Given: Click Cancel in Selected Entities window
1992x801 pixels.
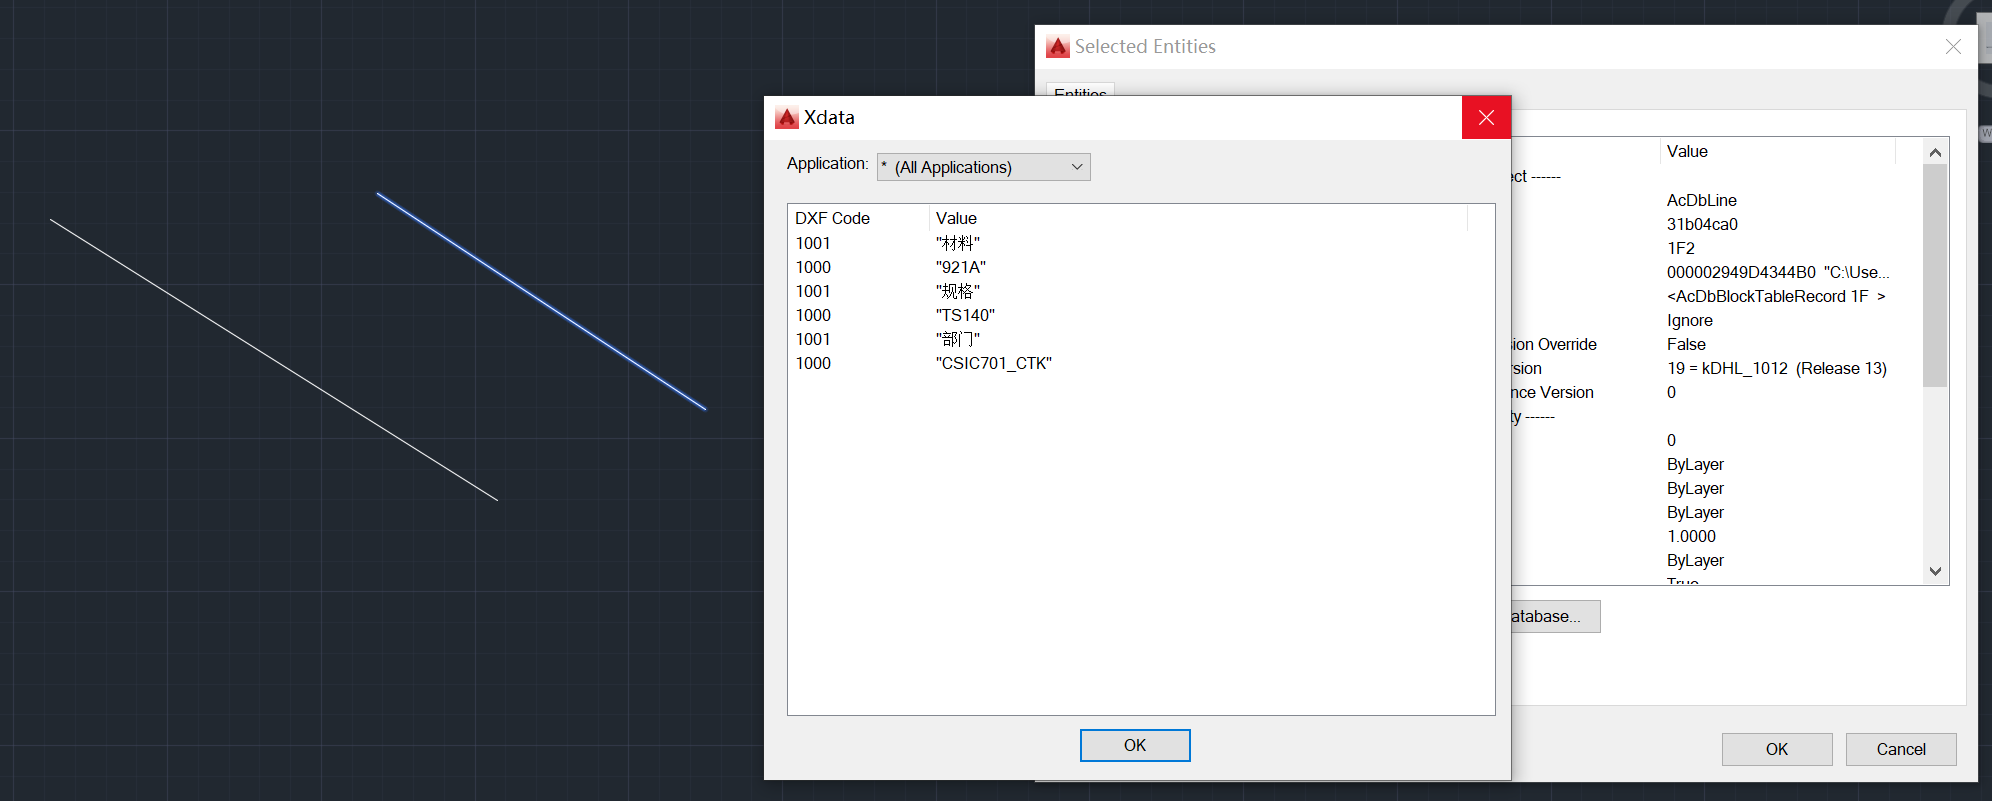Looking at the screenshot, I should point(1900,749).
